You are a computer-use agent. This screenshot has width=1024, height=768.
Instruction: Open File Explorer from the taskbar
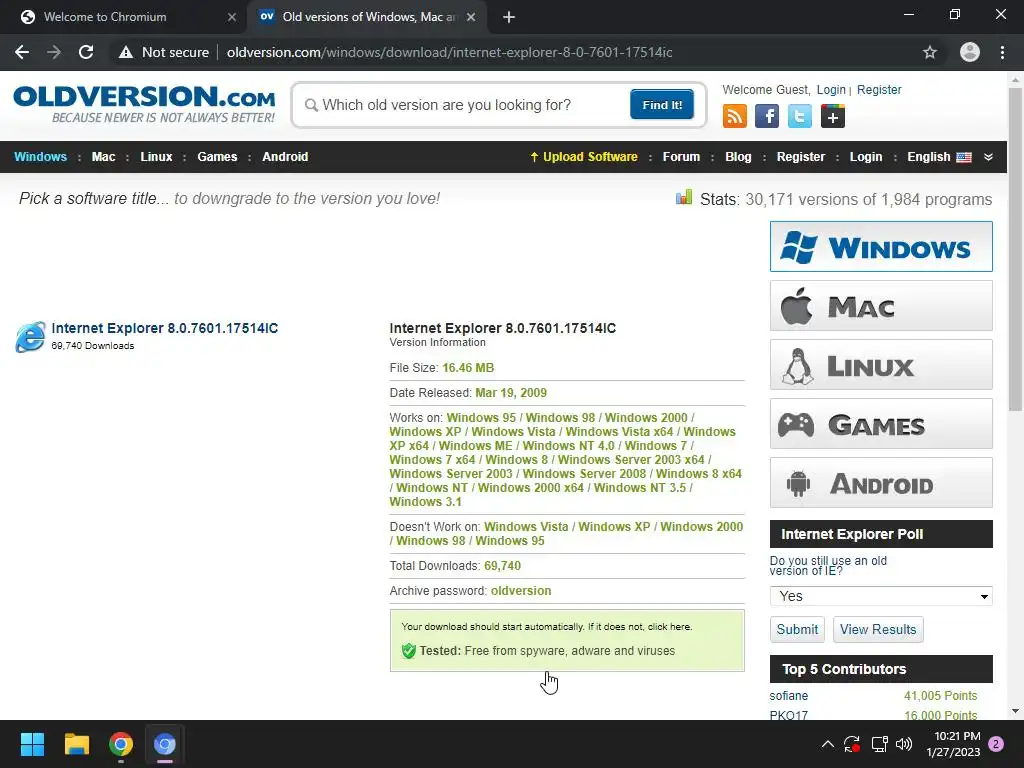(x=76, y=744)
